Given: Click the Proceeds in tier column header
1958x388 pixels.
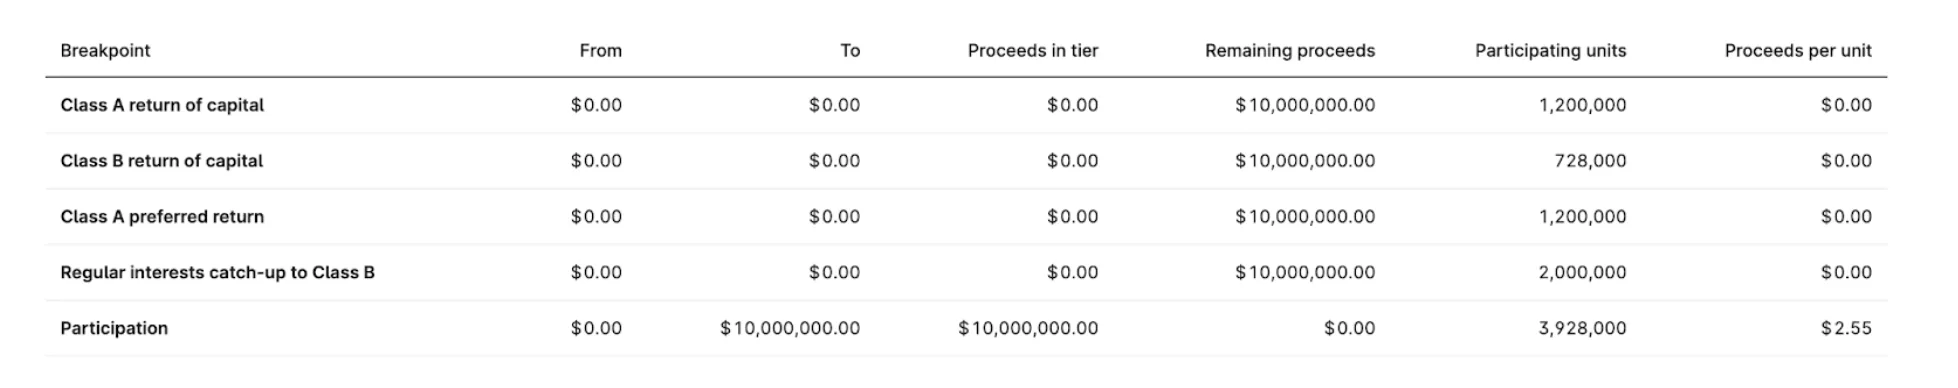Looking at the screenshot, I should 1032,51.
